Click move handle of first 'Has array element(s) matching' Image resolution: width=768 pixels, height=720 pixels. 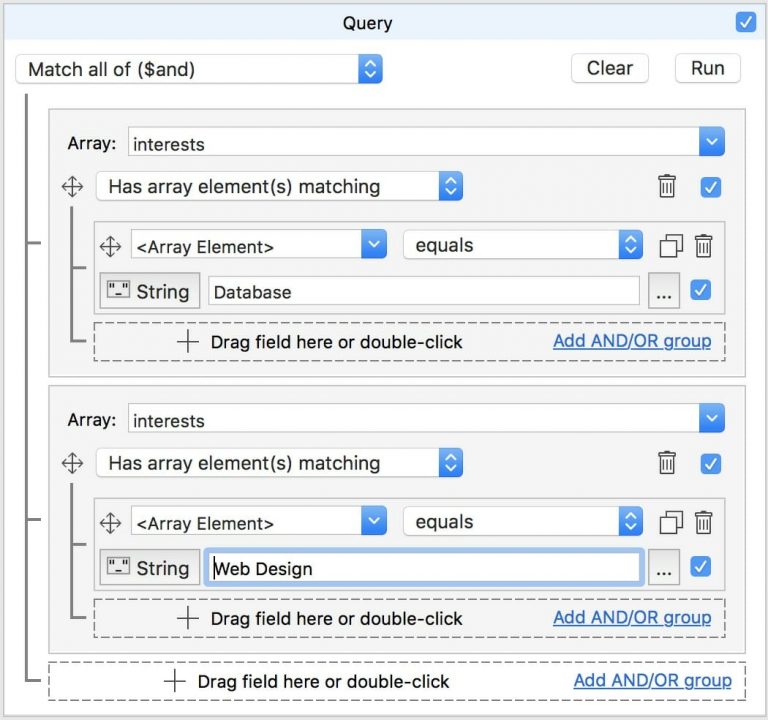click(x=72, y=187)
